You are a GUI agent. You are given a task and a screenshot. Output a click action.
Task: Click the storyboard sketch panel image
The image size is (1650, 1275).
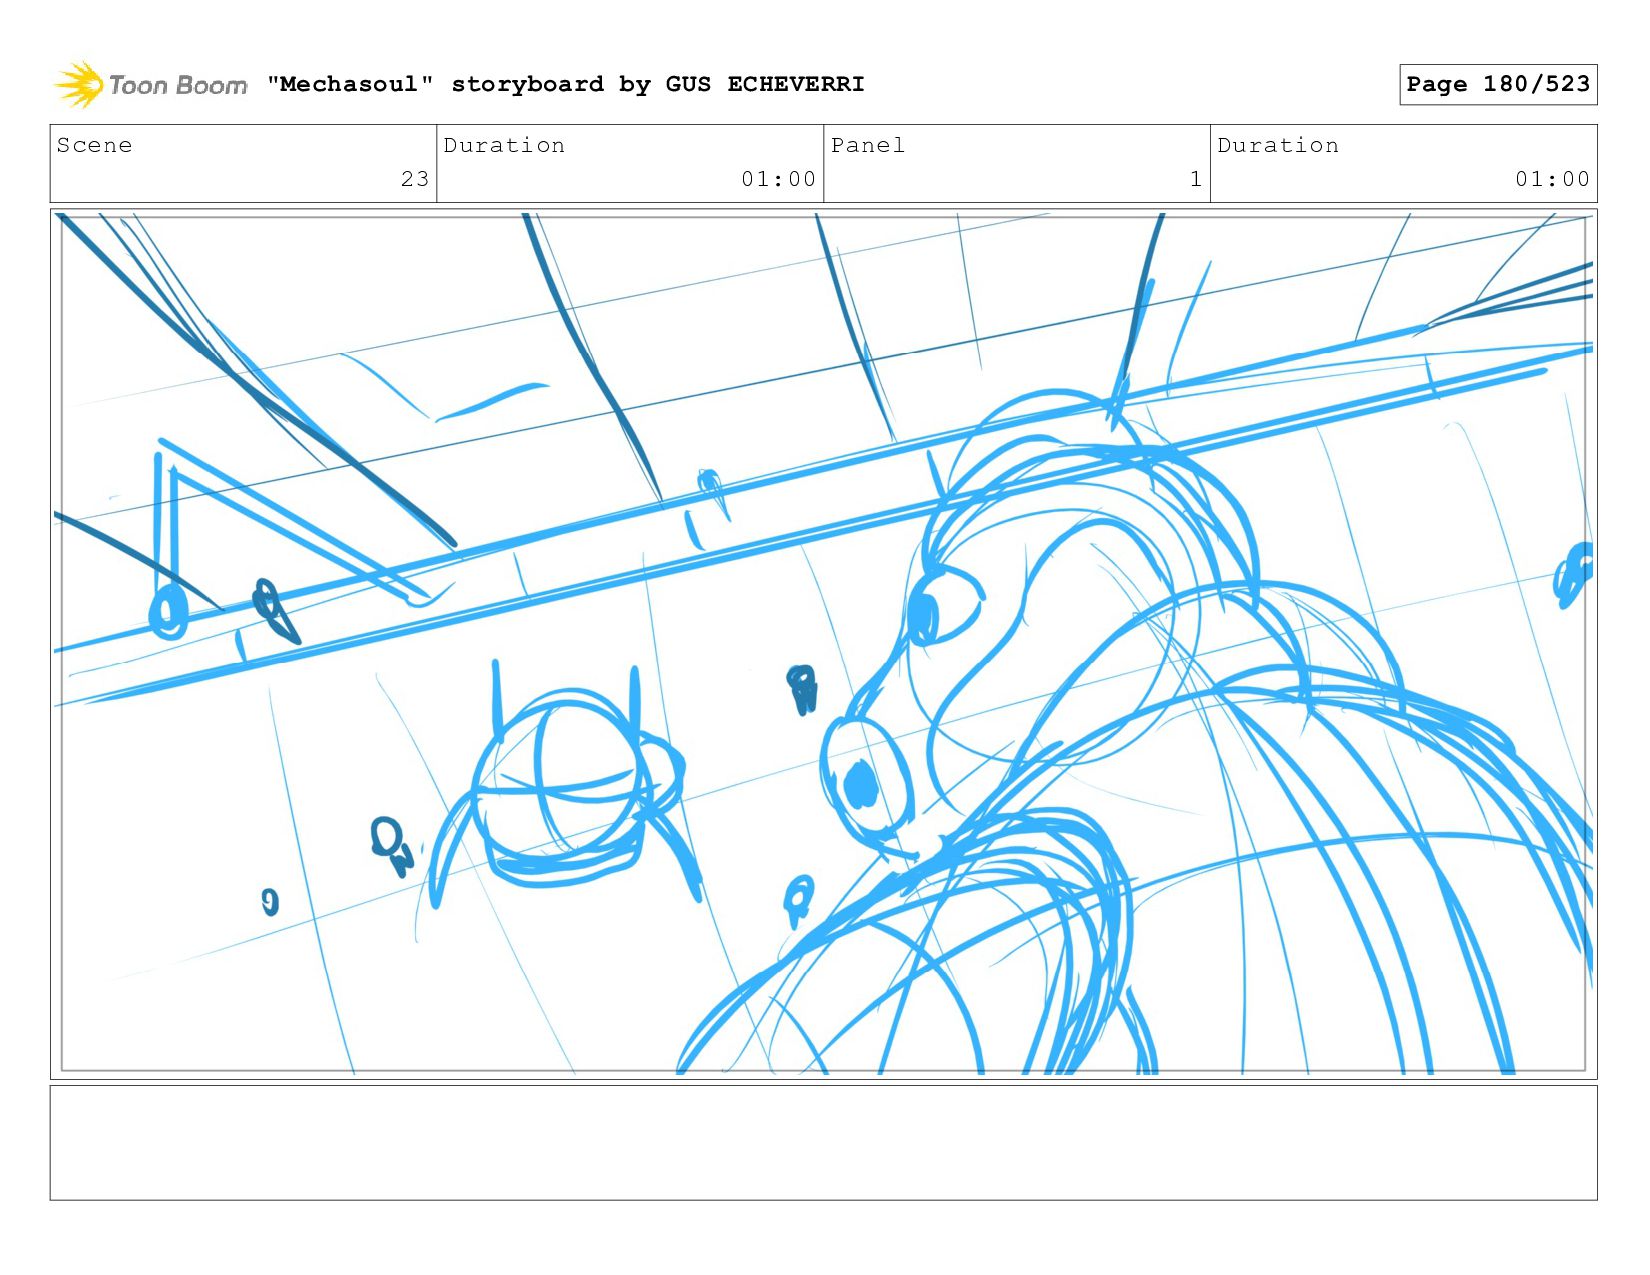pyautogui.click(x=824, y=644)
